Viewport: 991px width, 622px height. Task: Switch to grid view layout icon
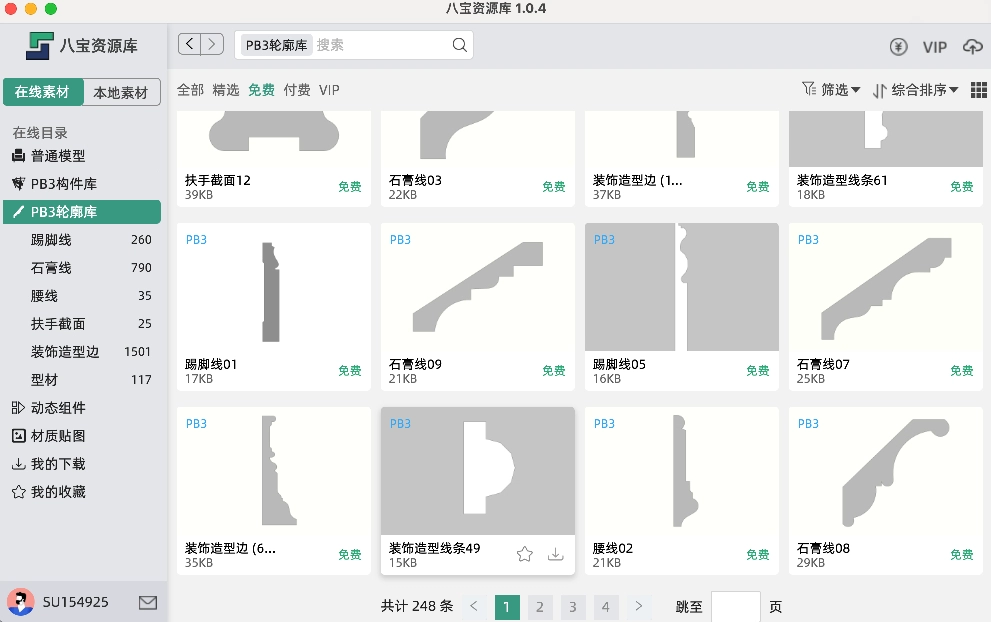[978, 90]
